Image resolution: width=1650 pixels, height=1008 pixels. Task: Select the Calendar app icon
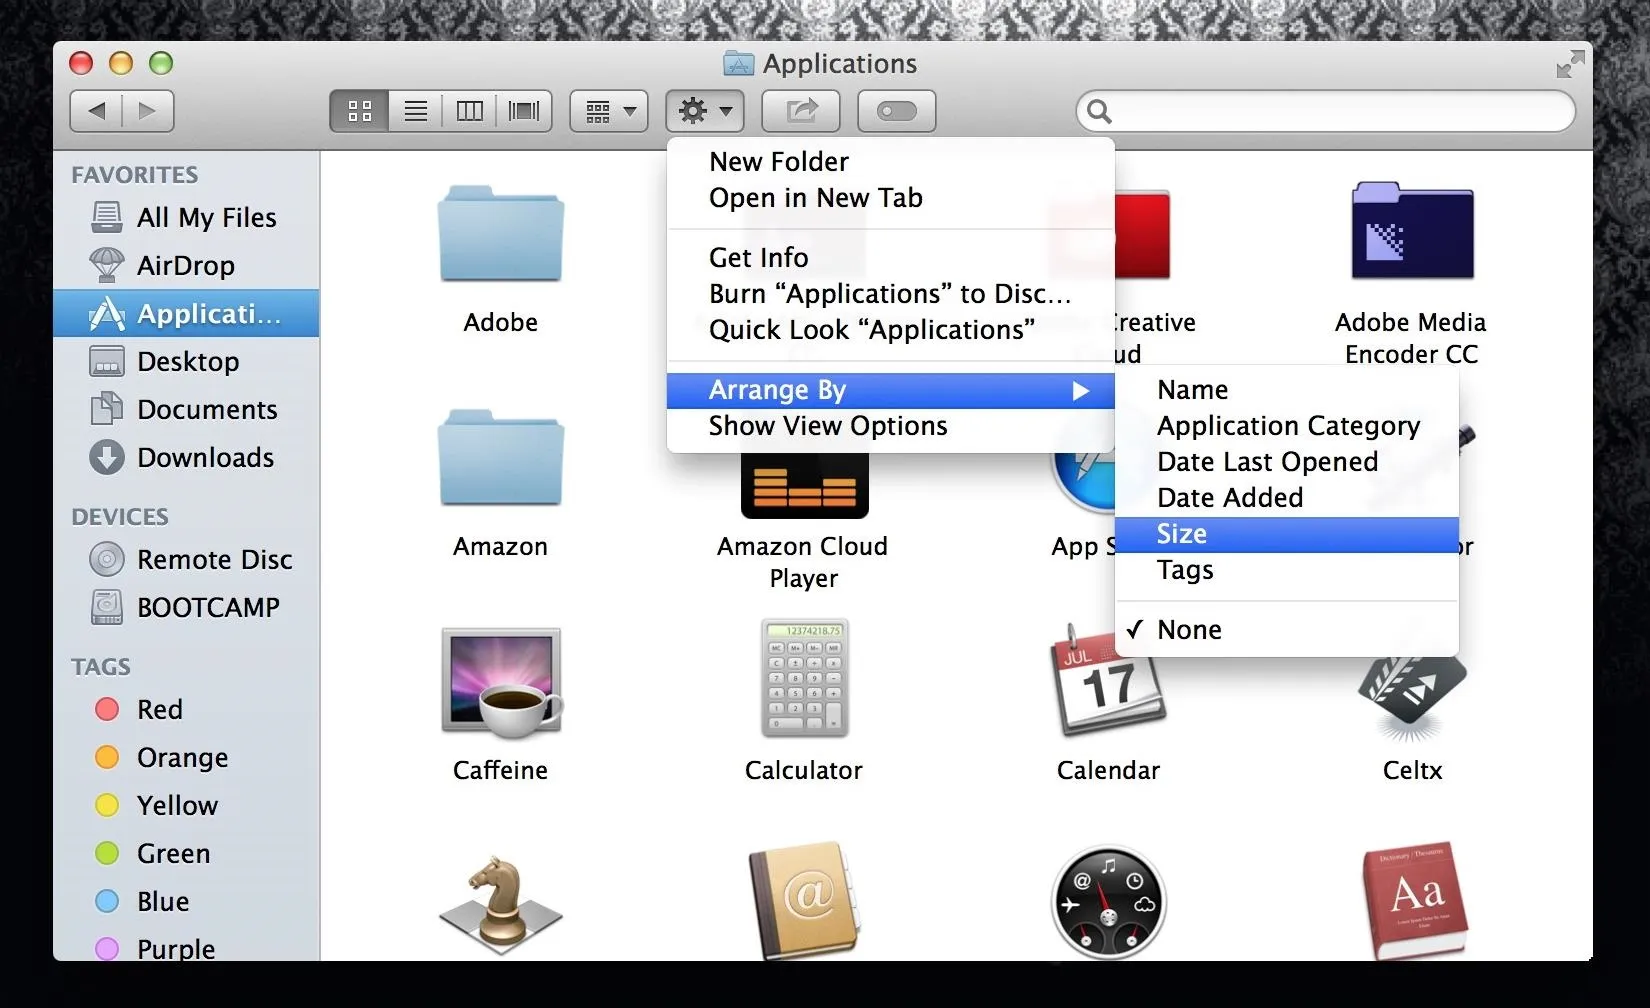coord(1108,682)
